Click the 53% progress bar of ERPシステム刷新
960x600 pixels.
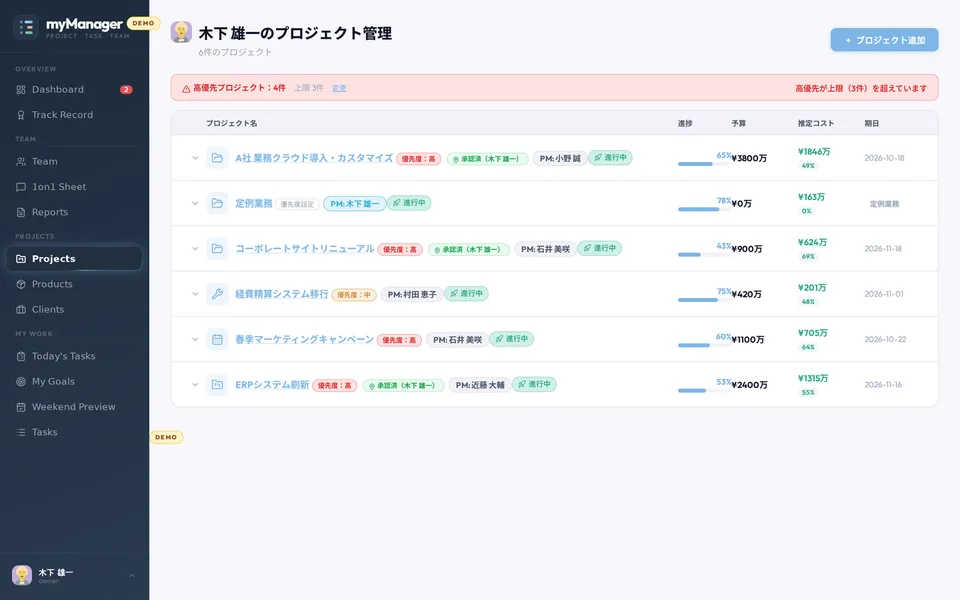(x=703, y=390)
